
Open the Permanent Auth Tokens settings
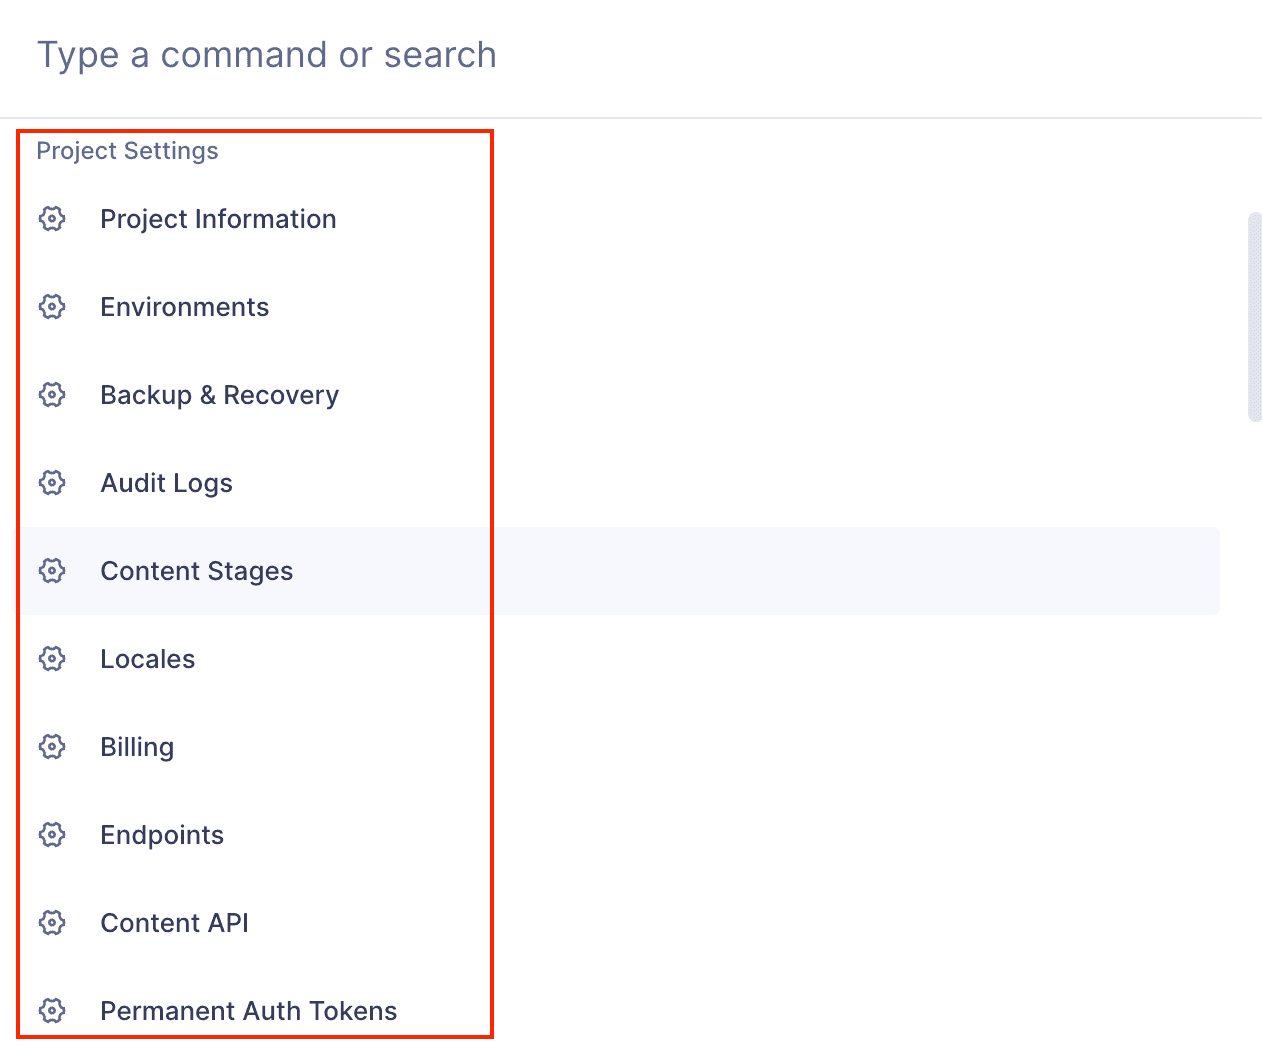(x=248, y=1011)
